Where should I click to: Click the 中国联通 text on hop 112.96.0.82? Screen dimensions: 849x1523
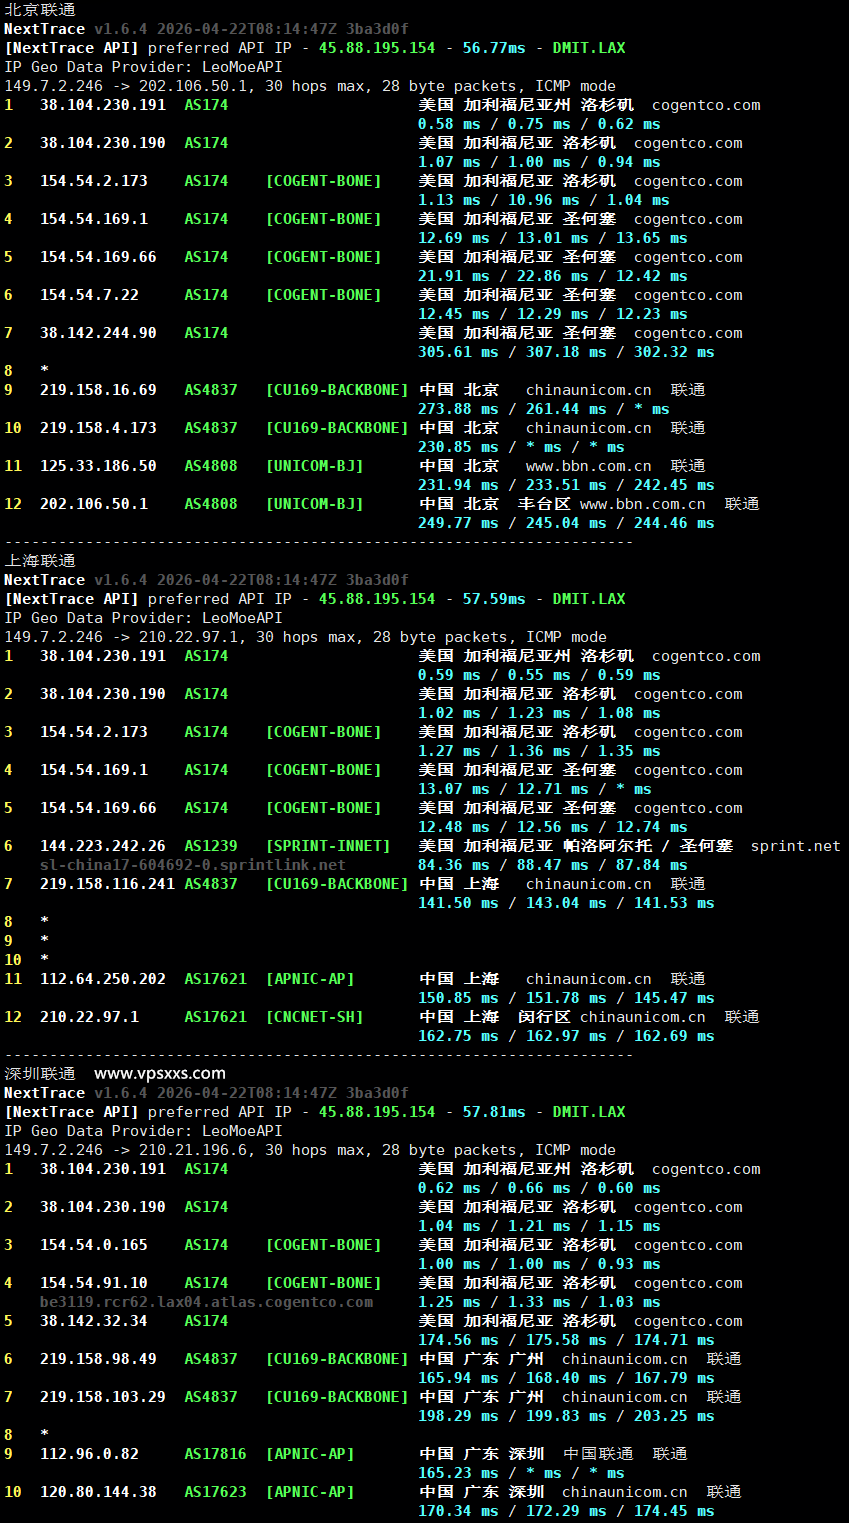pos(598,1454)
